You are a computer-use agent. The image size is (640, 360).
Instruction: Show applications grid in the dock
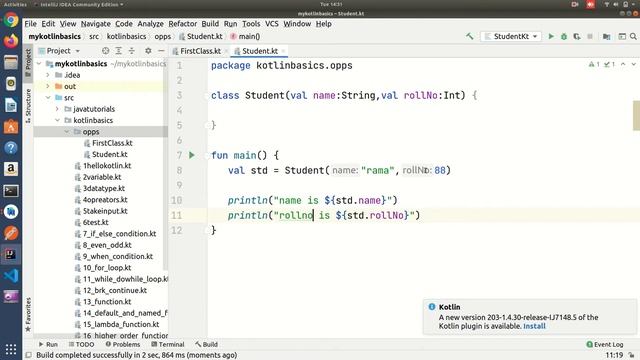point(11,349)
